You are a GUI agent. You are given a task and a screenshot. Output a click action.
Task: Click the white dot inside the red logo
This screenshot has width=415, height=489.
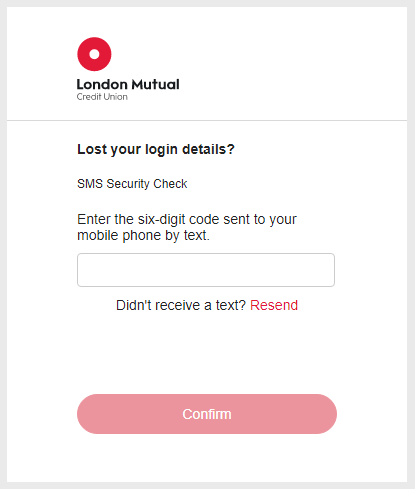click(x=94, y=54)
